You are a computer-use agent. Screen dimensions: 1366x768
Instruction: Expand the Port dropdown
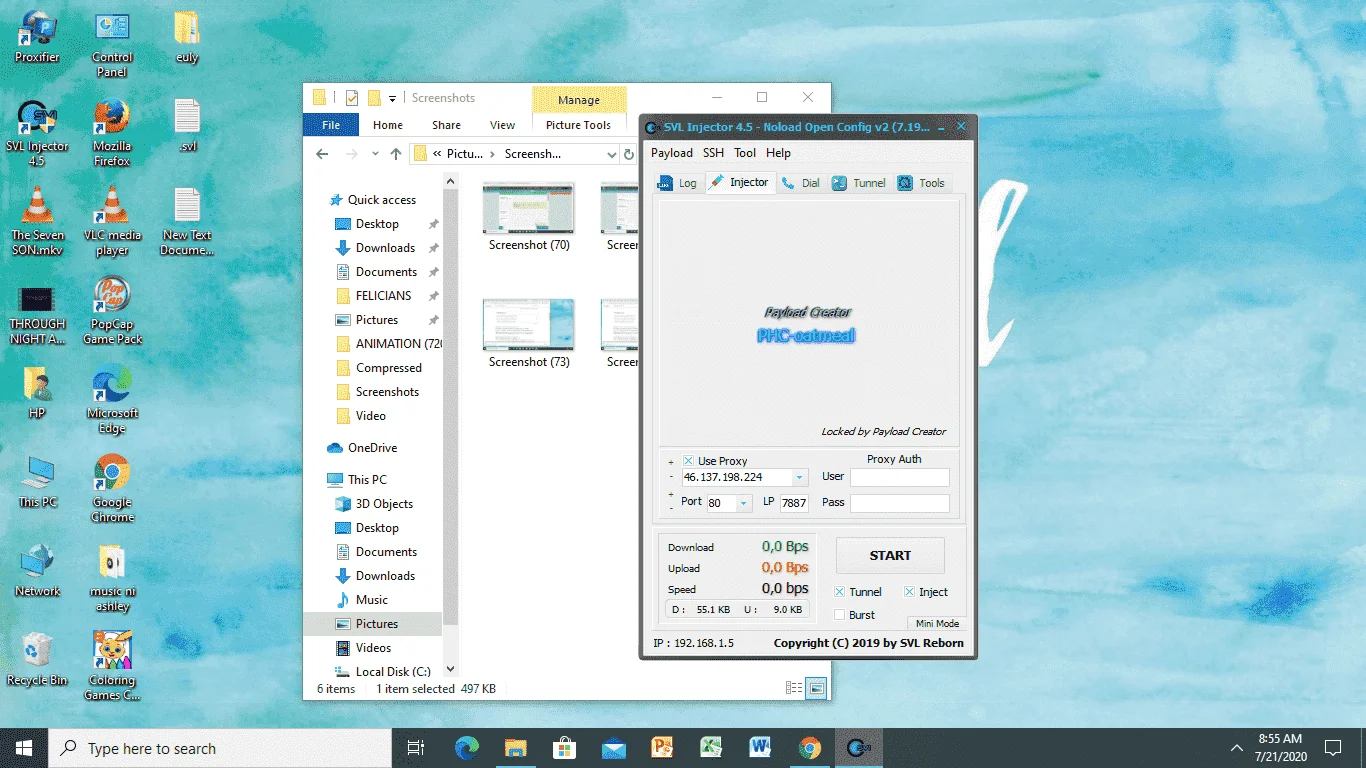coord(743,504)
